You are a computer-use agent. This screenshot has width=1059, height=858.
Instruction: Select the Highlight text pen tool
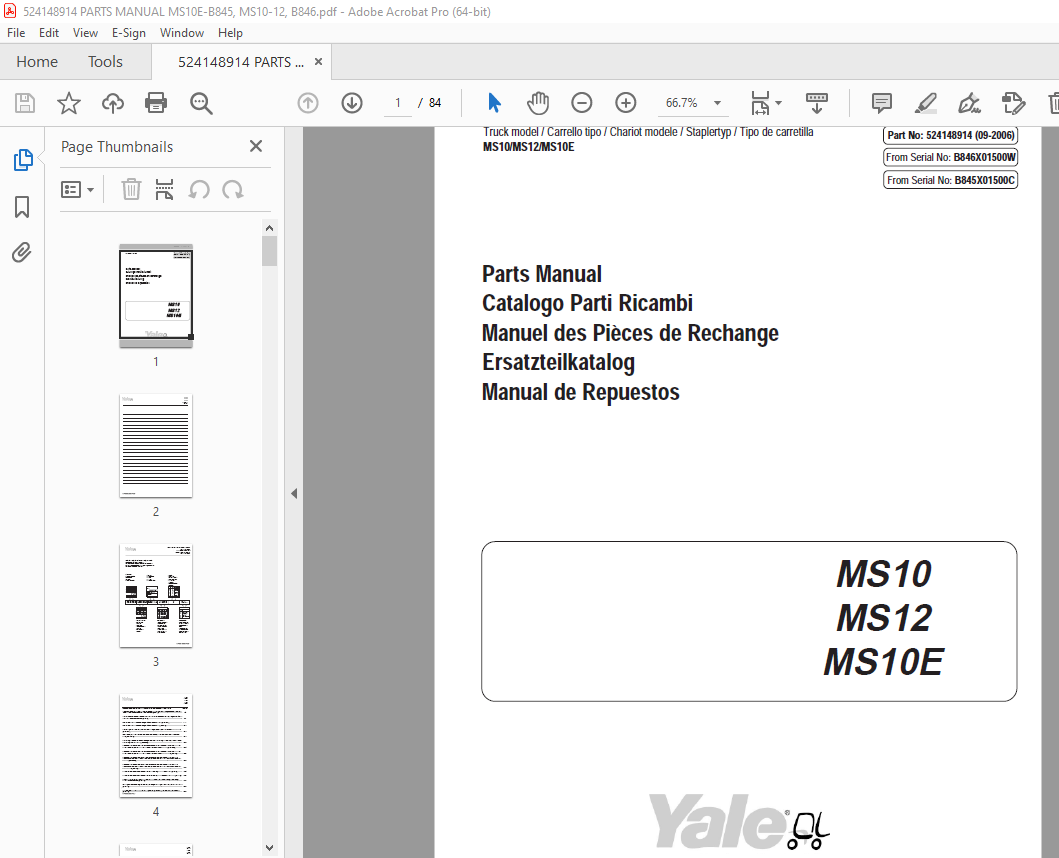pos(925,103)
